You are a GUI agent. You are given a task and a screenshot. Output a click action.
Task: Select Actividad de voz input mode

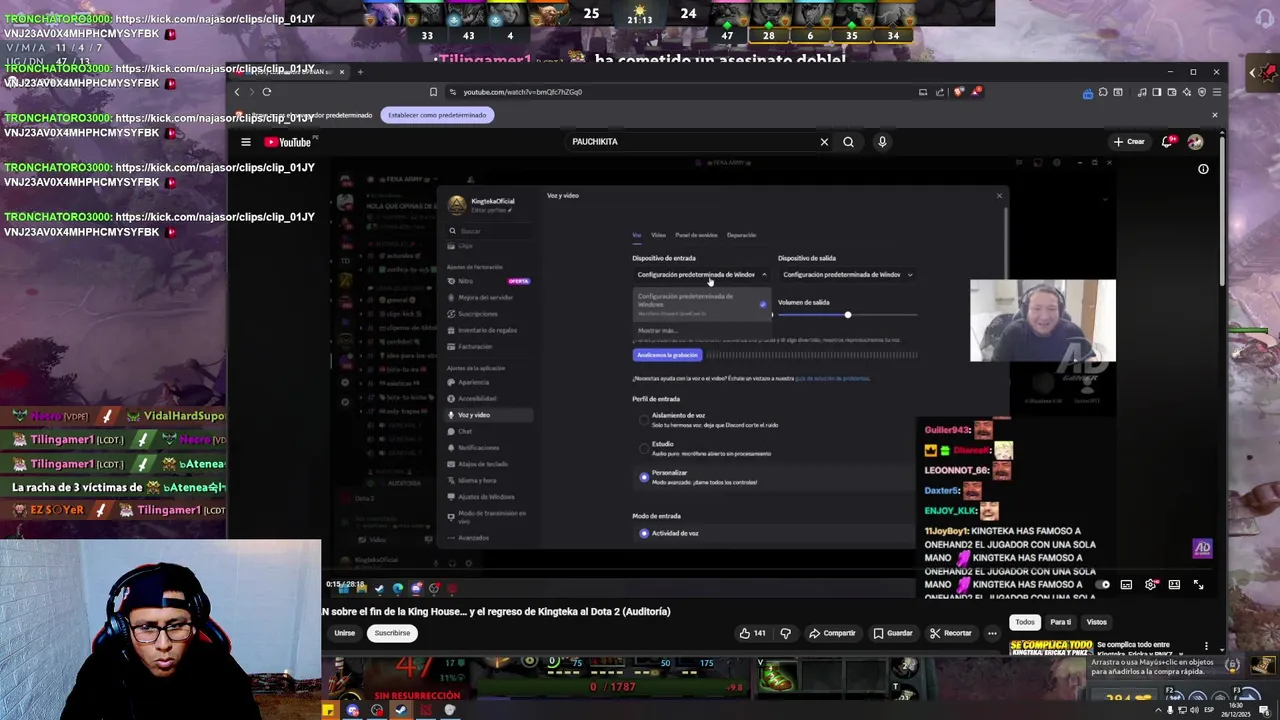click(644, 533)
